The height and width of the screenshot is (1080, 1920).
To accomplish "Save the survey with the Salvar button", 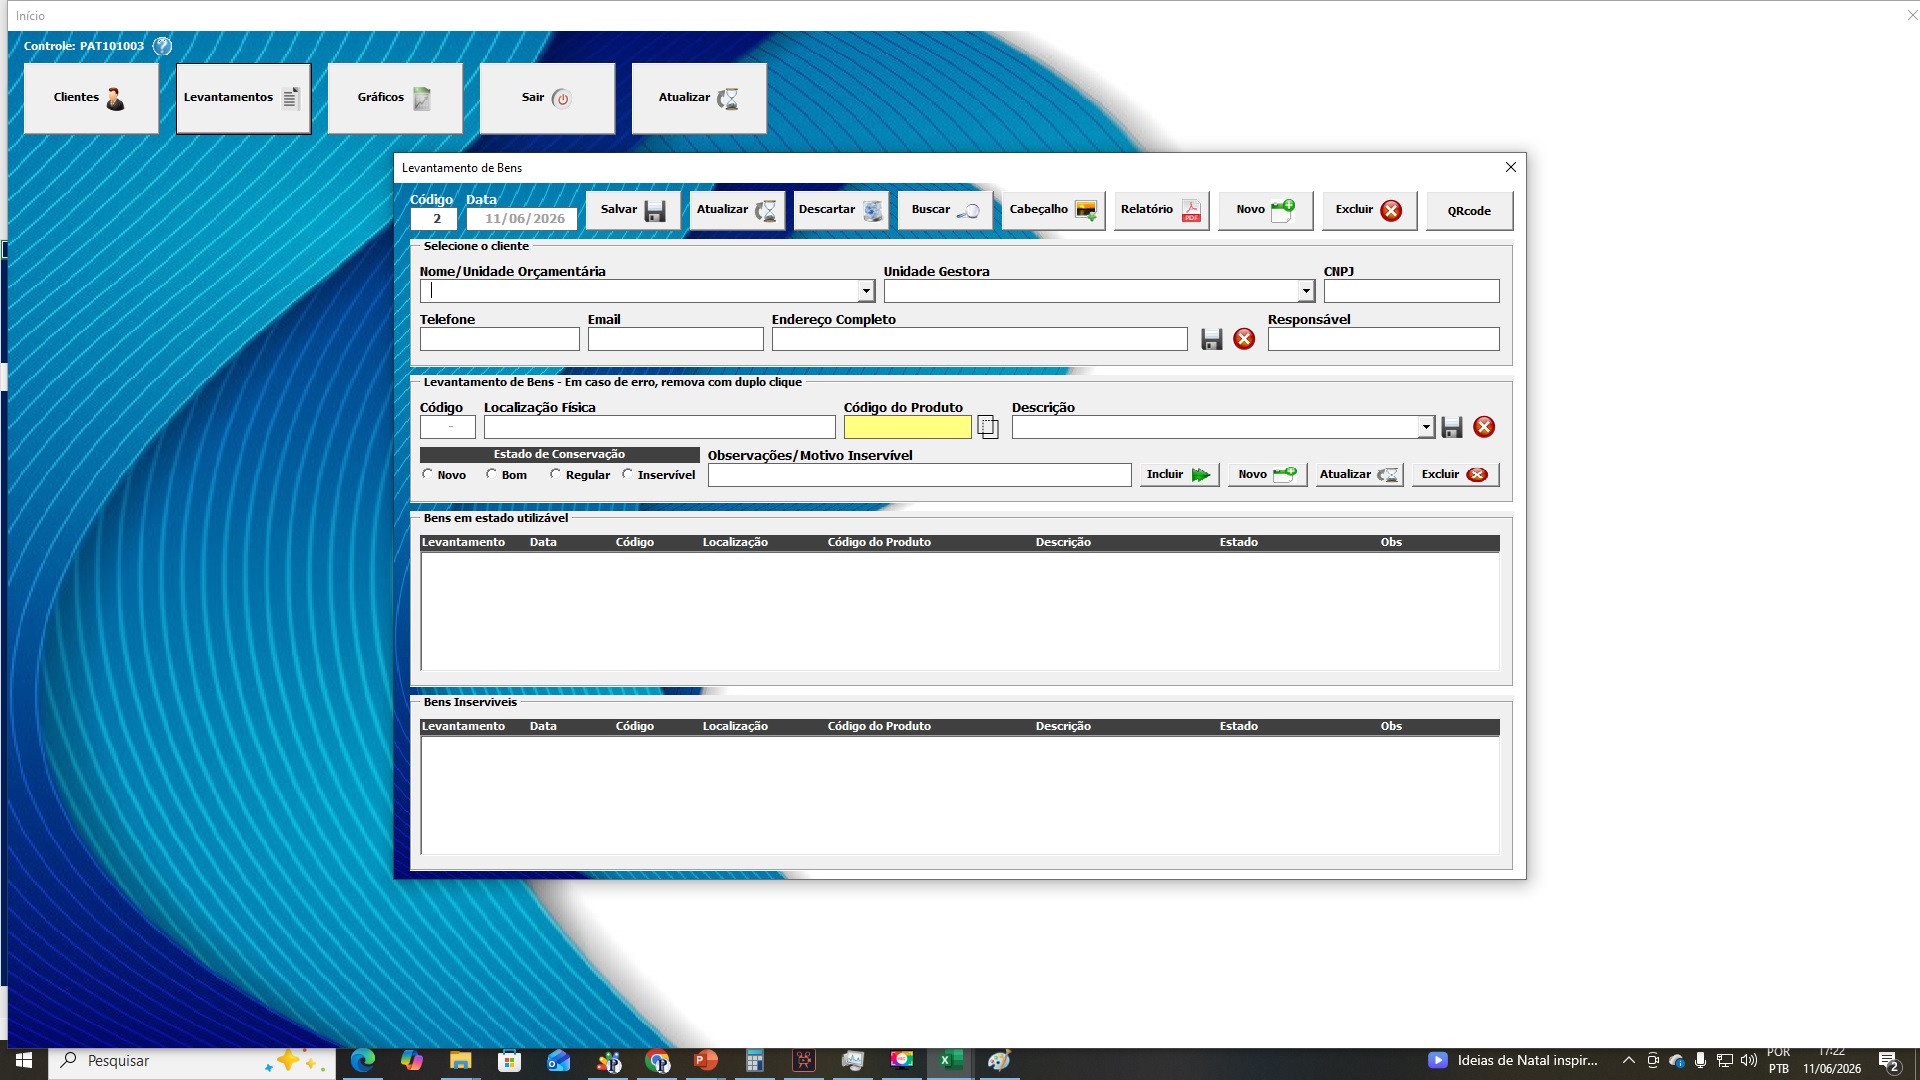I will [x=633, y=210].
